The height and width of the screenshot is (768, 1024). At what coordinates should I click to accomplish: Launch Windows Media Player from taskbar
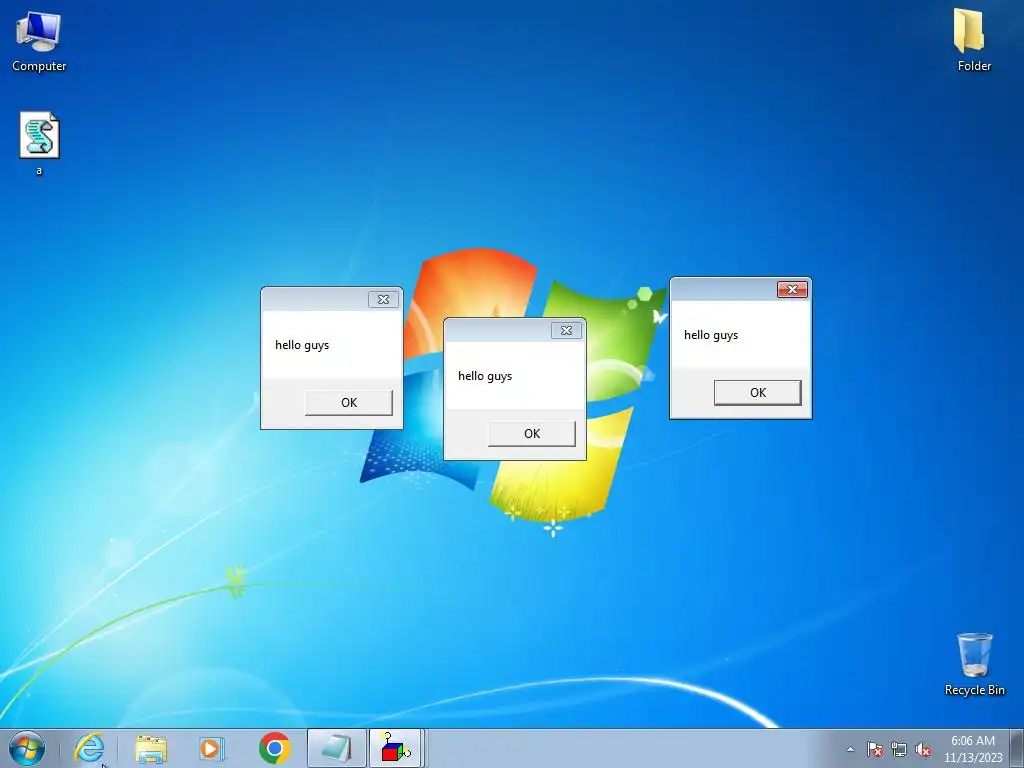click(211, 748)
